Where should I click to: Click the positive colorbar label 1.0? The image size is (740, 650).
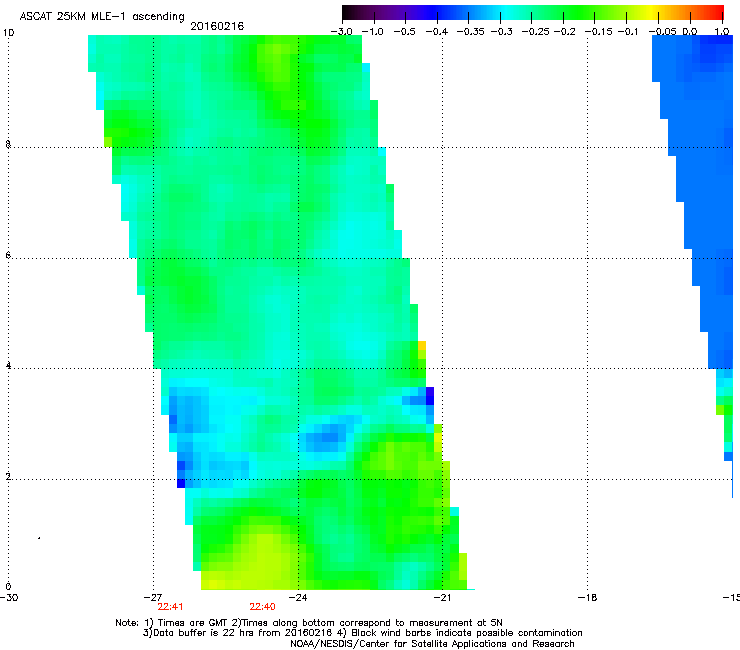tap(722, 32)
